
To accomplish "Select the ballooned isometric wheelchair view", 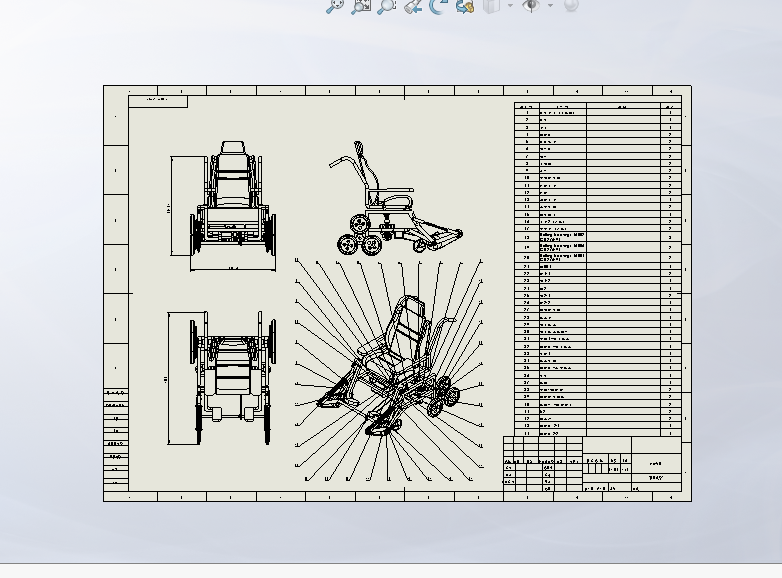I will tap(389, 370).
